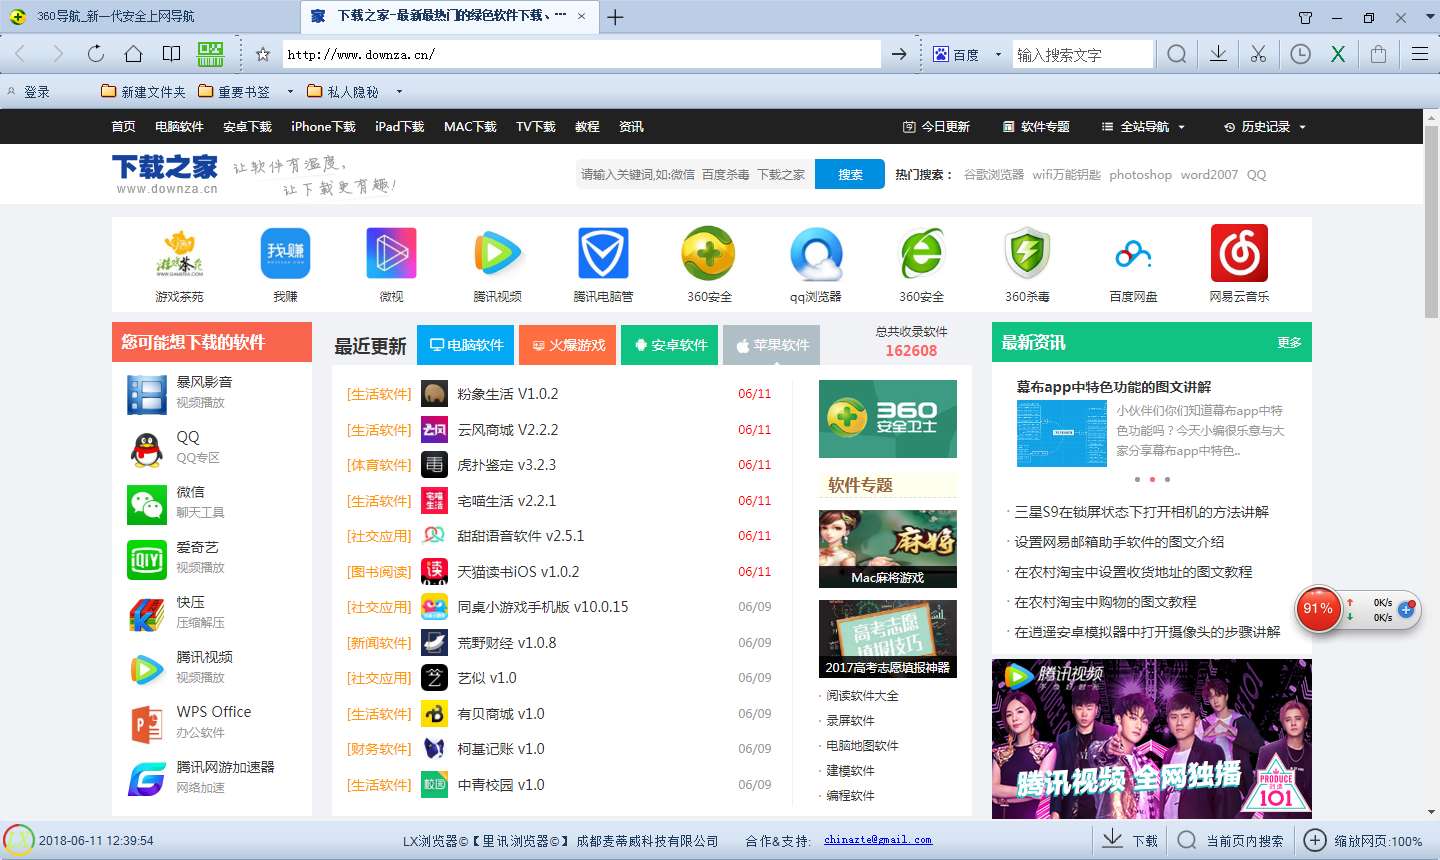Select the 火爆游戏 recent-updates tab

(567, 345)
